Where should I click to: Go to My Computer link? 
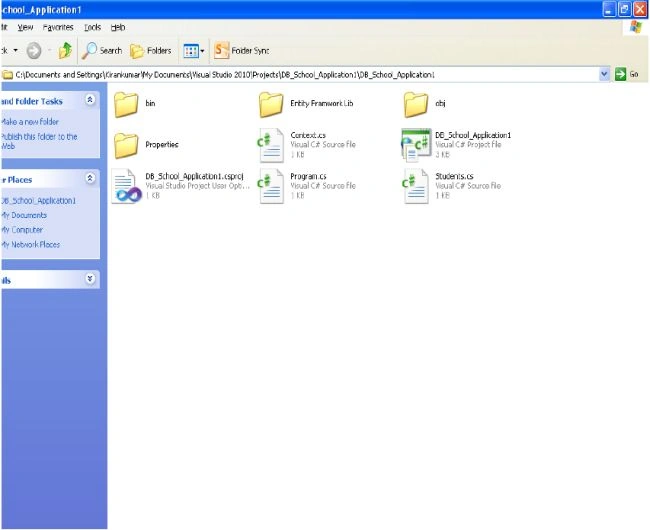coord(22,230)
